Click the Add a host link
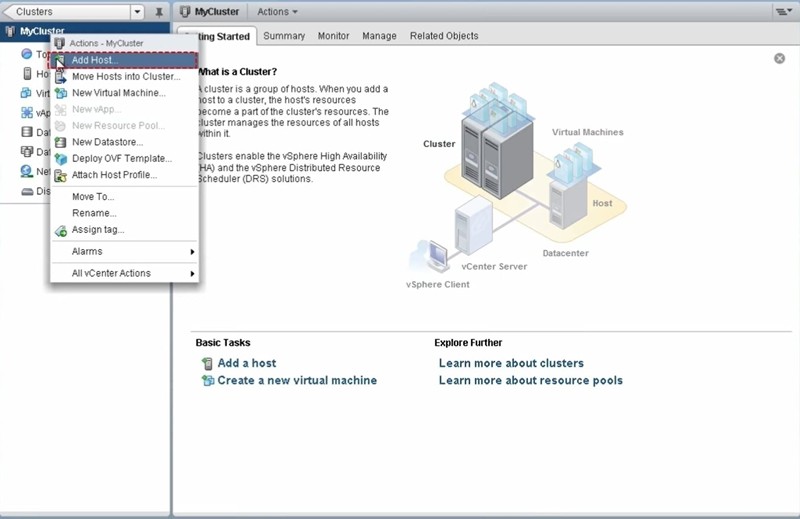 [x=246, y=363]
